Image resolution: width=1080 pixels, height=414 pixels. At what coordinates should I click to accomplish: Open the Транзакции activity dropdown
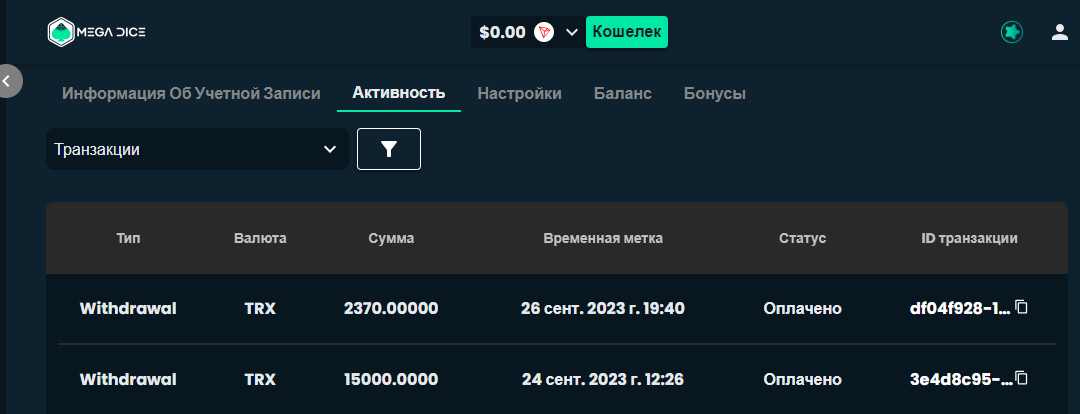coord(196,149)
